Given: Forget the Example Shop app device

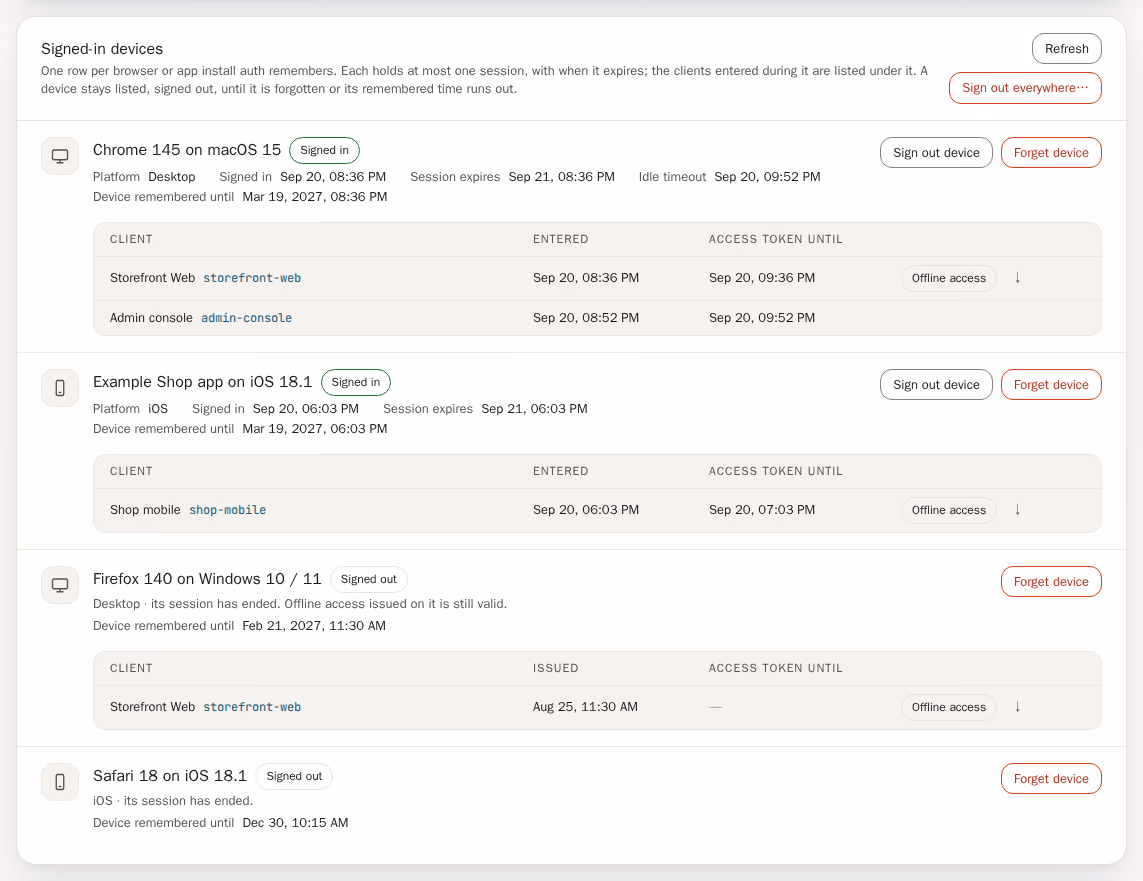Looking at the screenshot, I should click(1051, 385).
